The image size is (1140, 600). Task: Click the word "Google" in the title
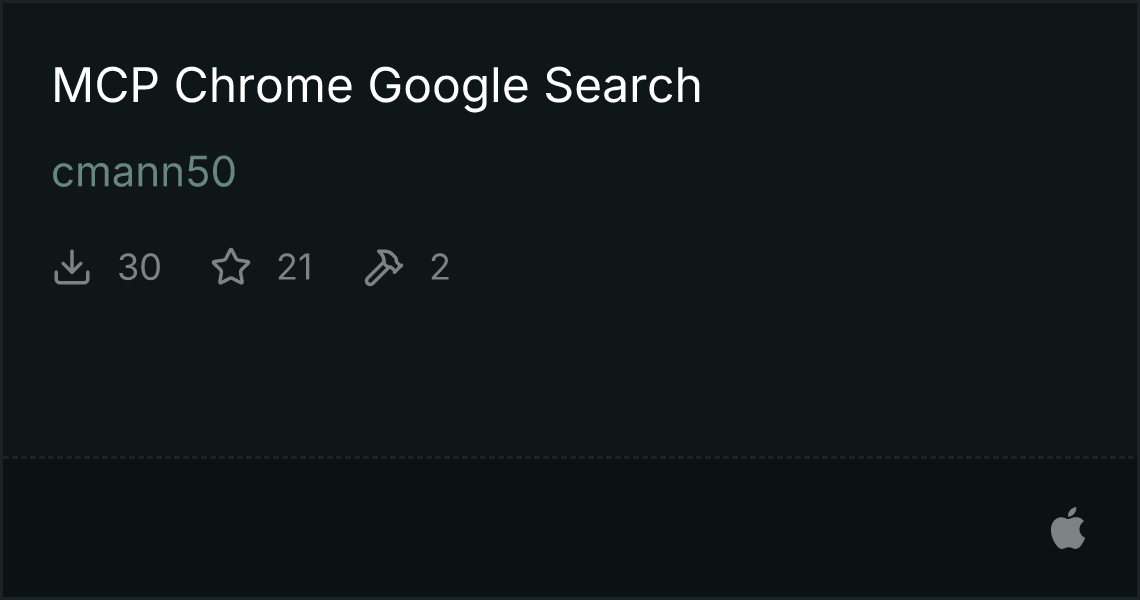448,86
